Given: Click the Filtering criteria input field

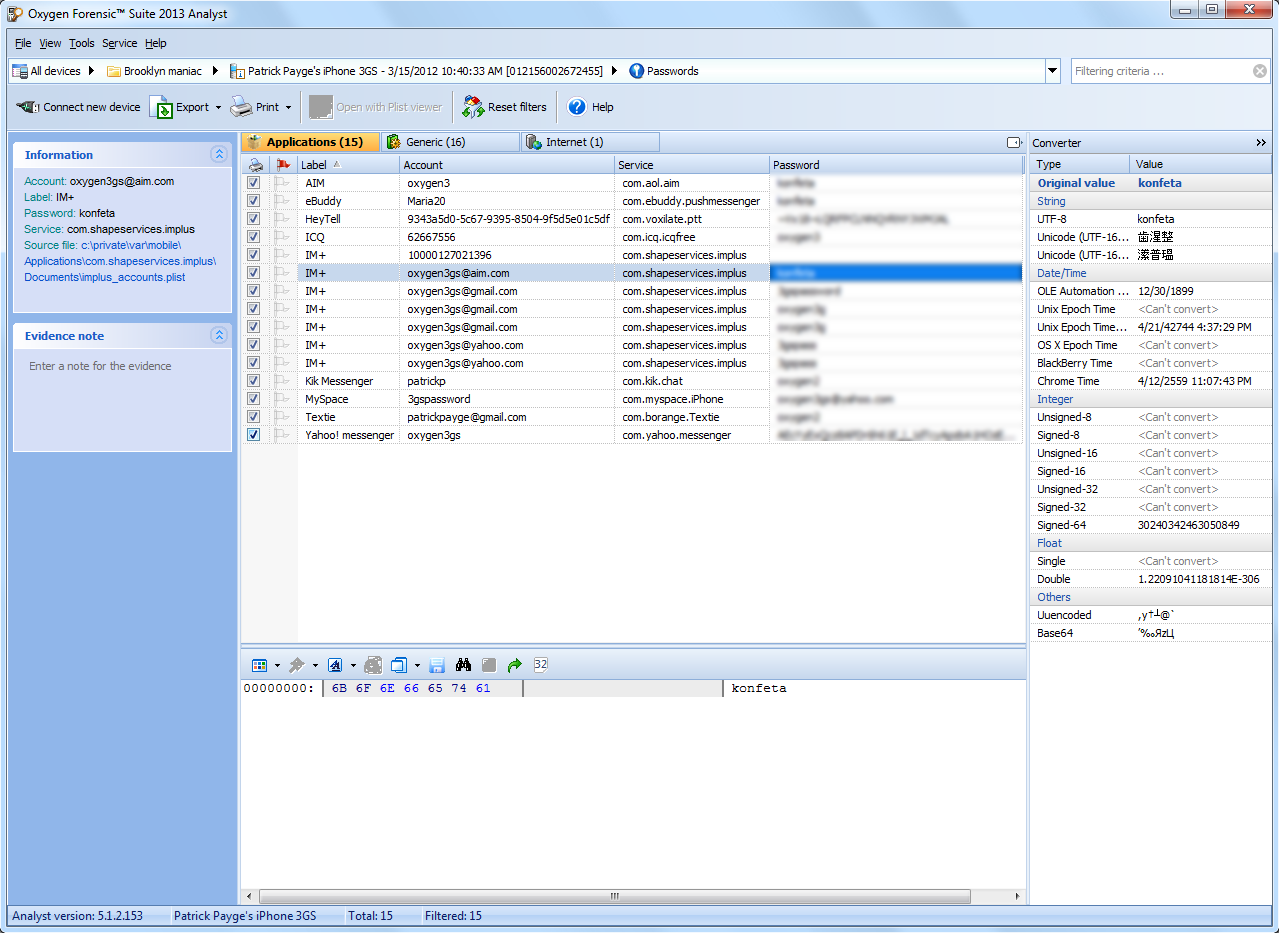Looking at the screenshot, I should pyautogui.click(x=1162, y=71).
